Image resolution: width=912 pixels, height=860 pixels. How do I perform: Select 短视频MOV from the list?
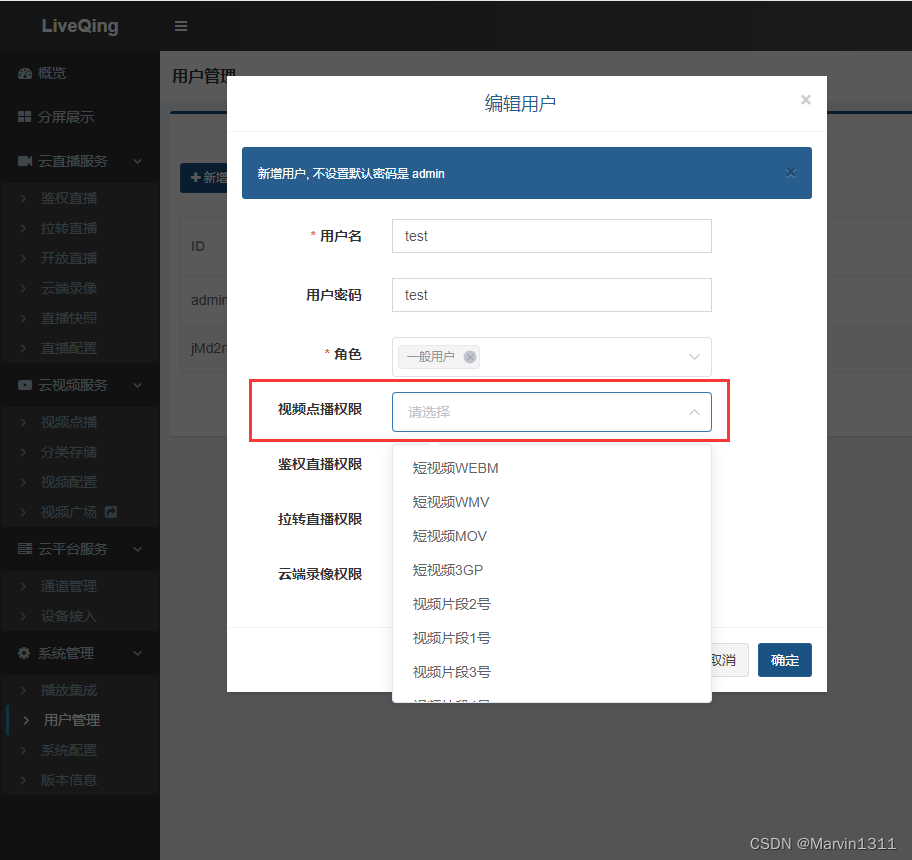click(x=551, y=536)
